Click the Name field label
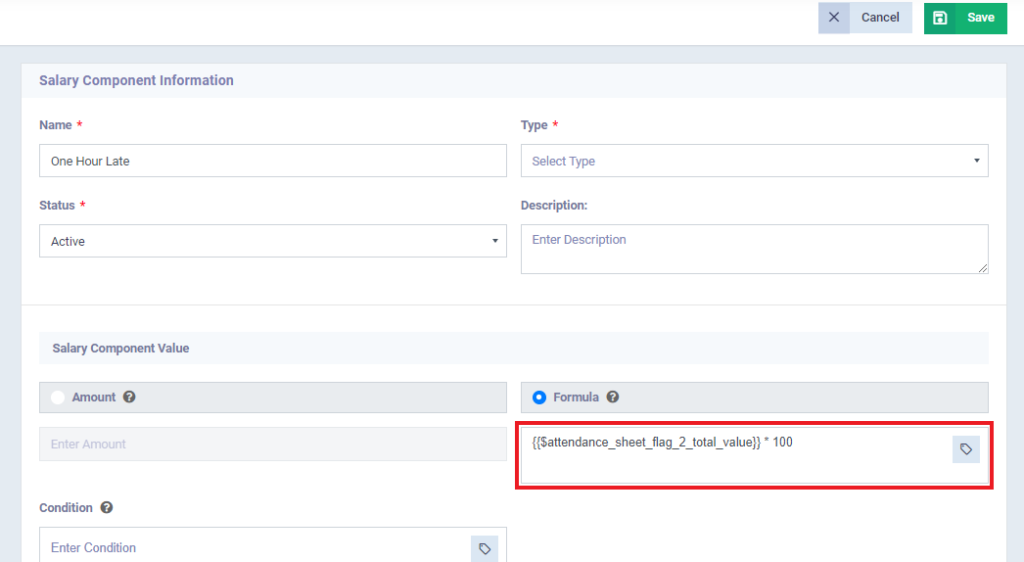Screen dimensions: 1024x562 pos(56,125)
